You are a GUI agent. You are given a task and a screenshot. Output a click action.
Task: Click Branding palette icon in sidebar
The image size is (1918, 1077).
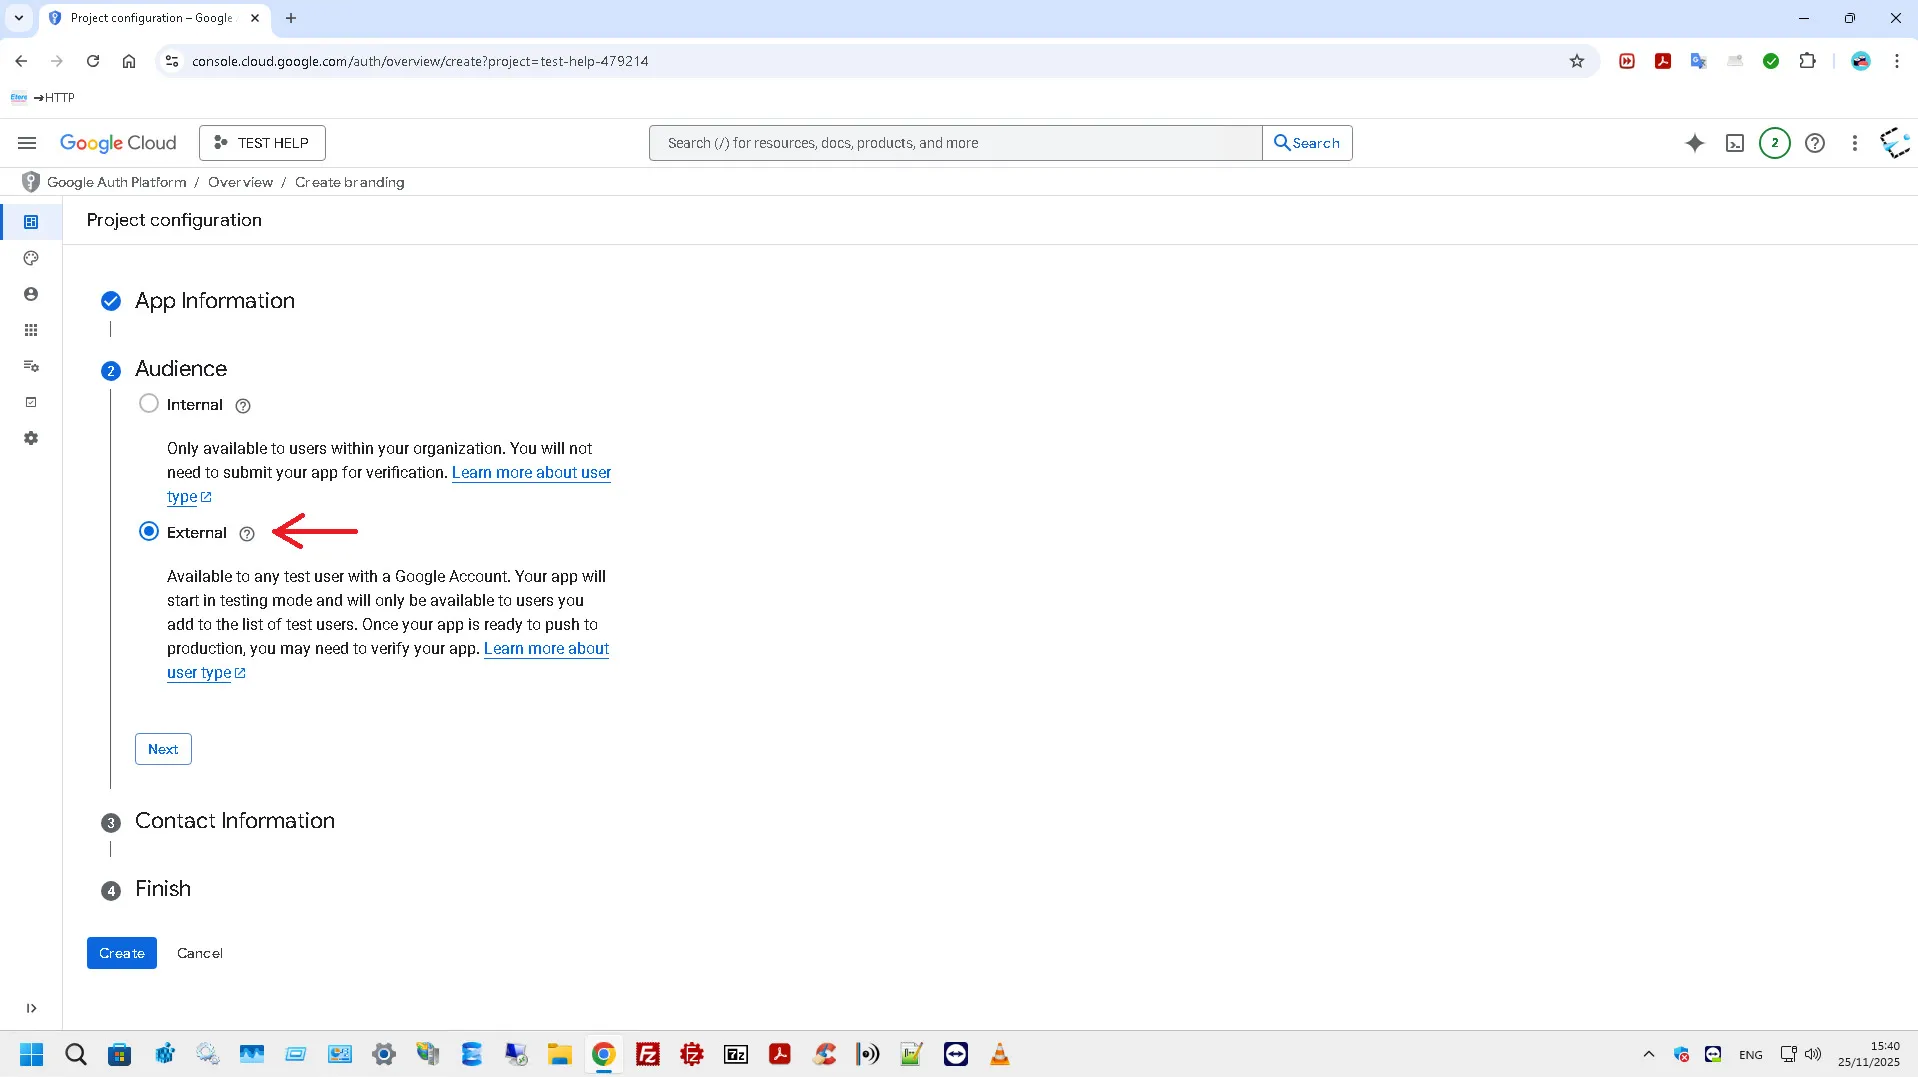pos(31,258)
